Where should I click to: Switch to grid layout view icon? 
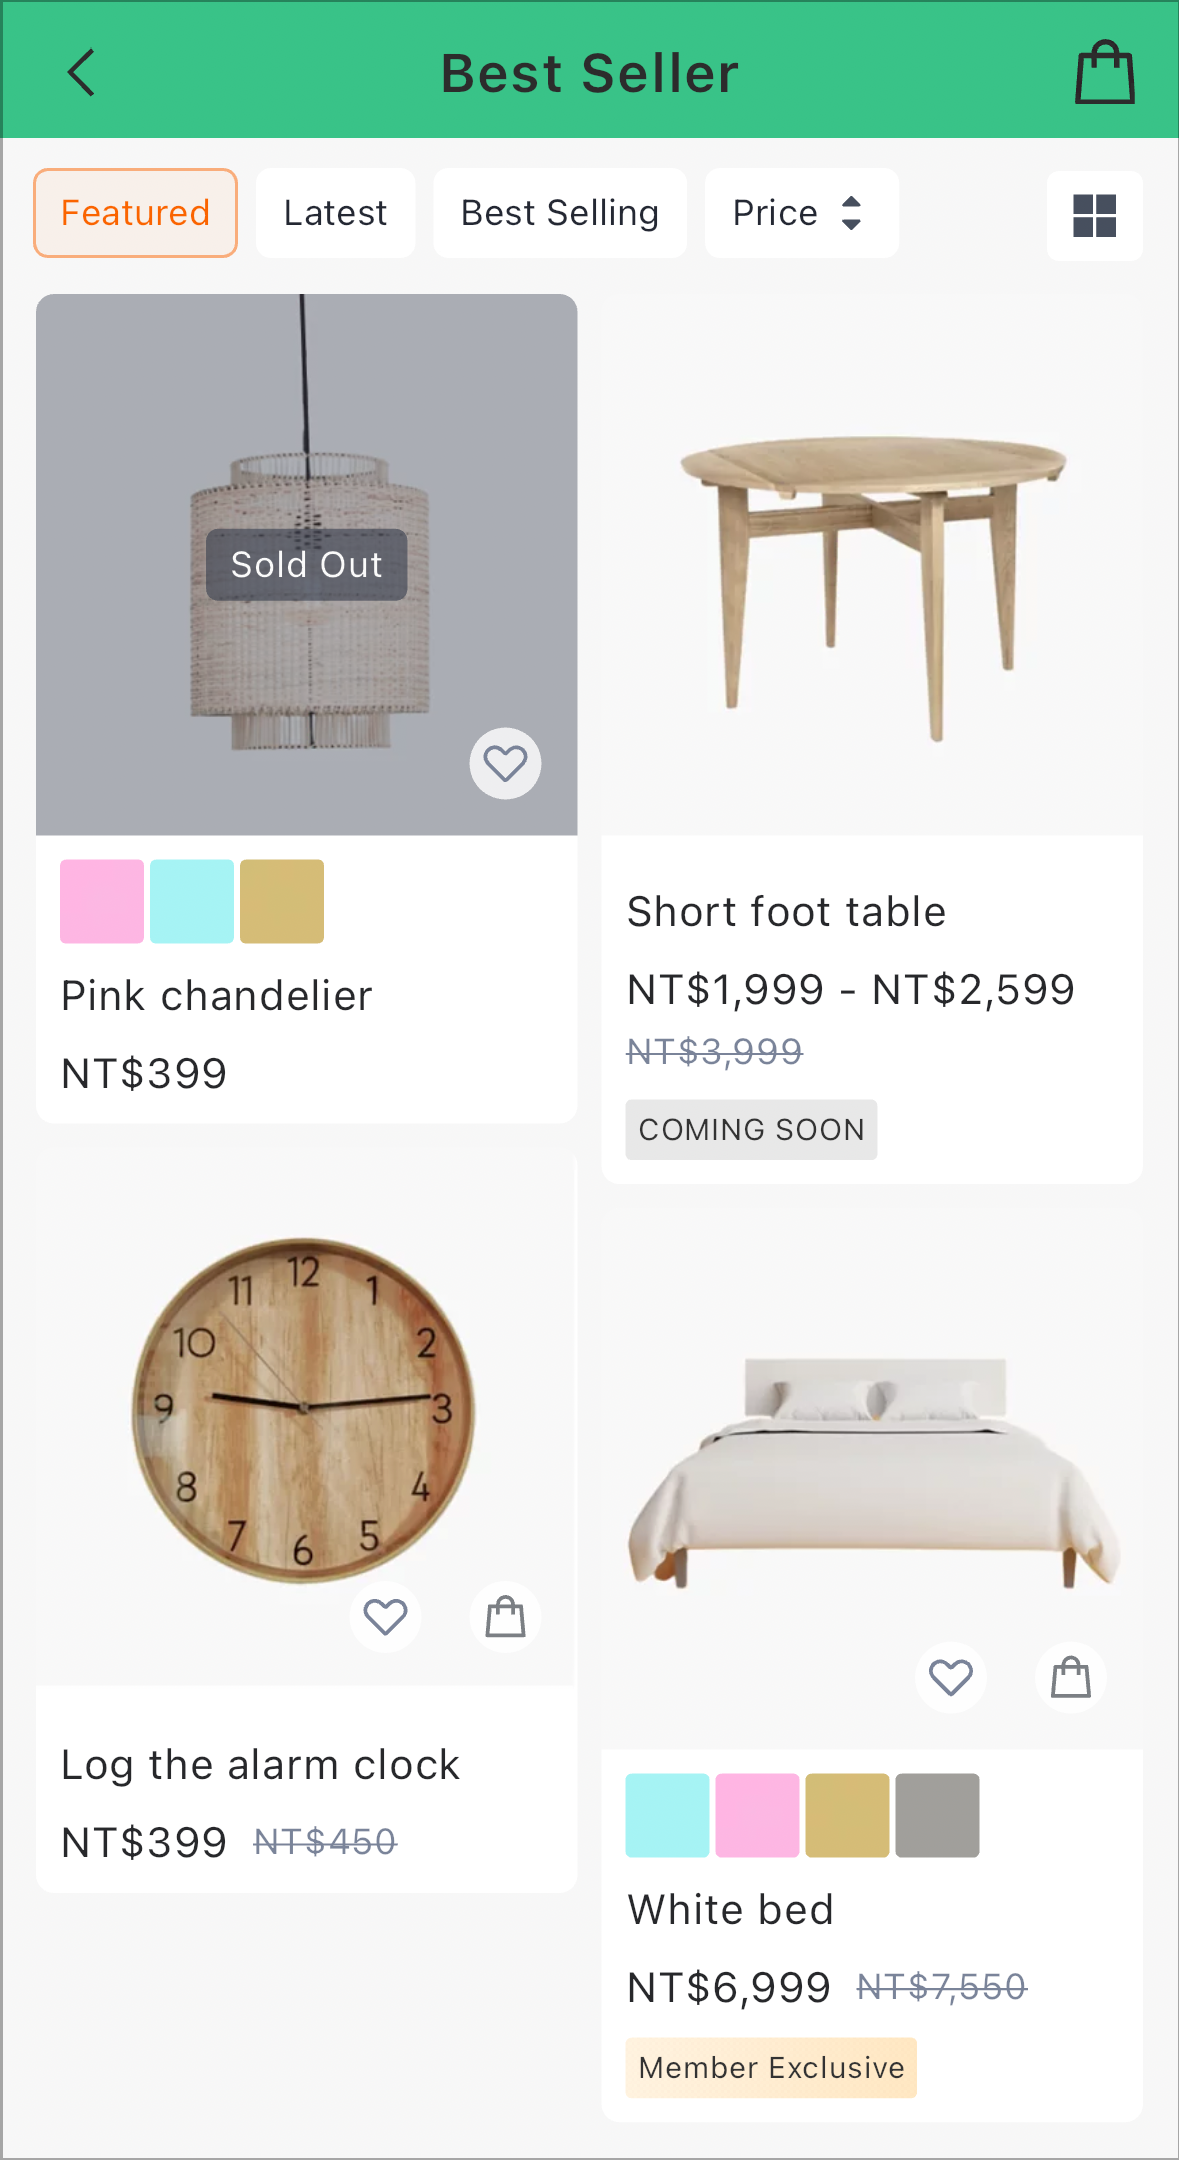(x=1094, y=215)
